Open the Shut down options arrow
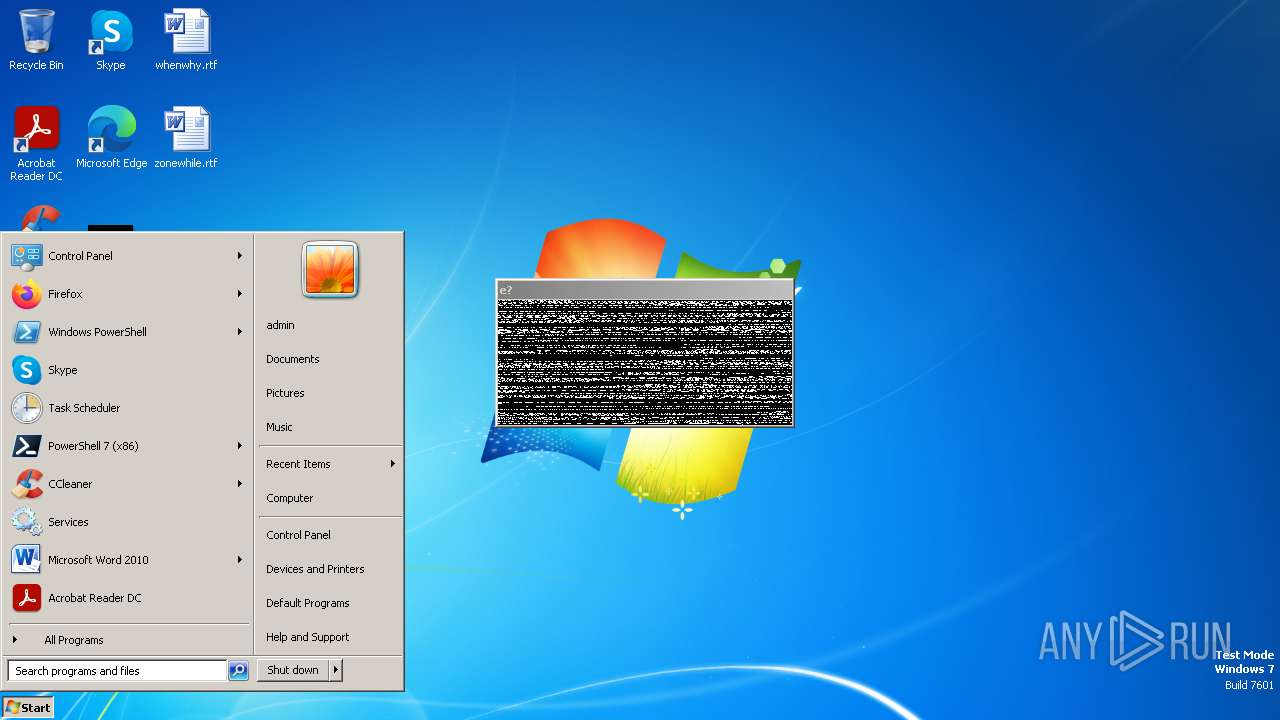 pos(336,670)
